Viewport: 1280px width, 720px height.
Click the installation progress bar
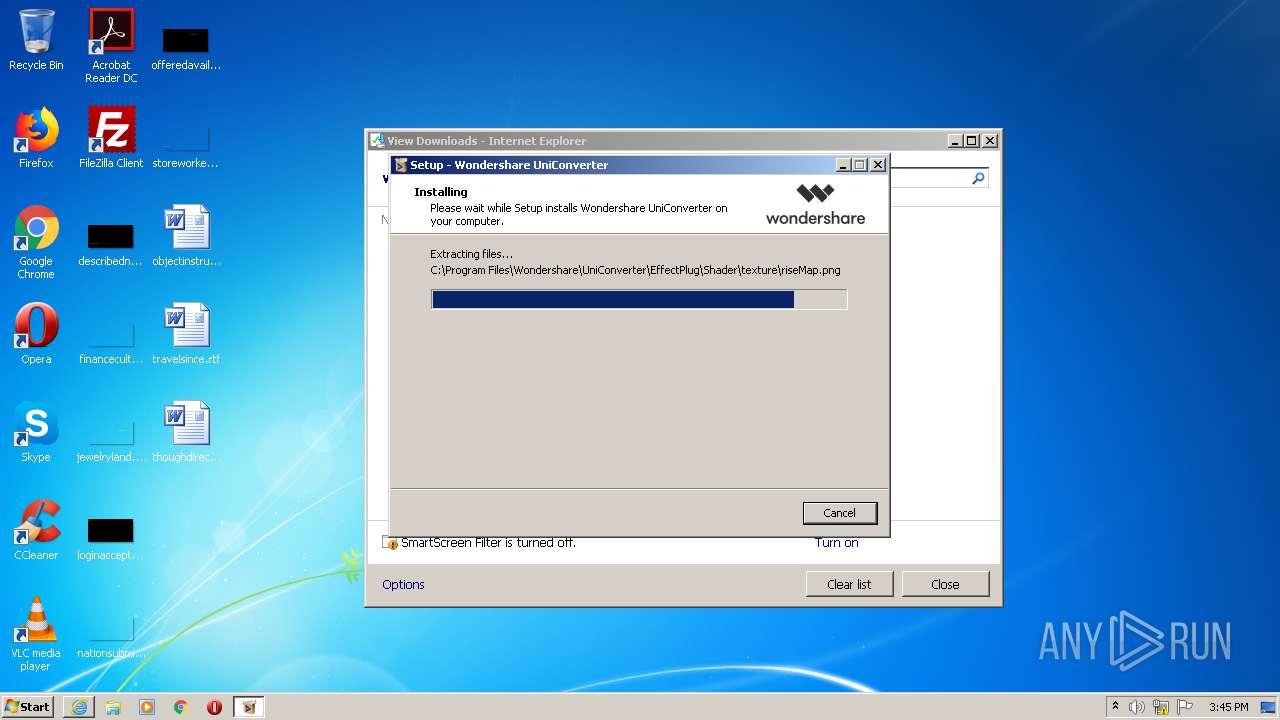click(639, 299)
